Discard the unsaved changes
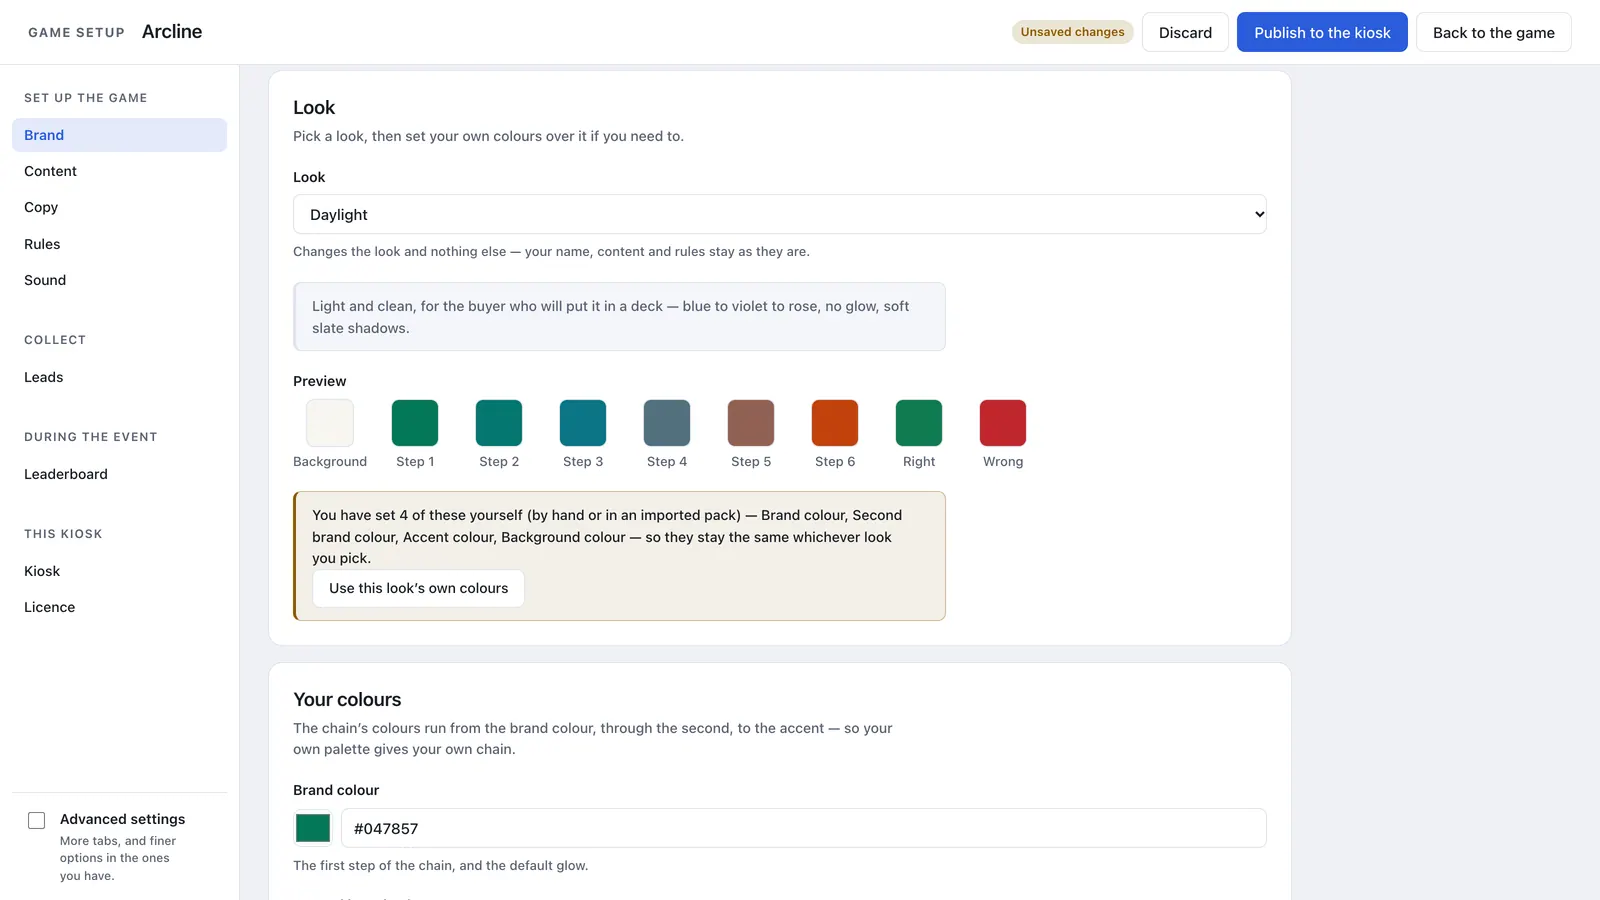Image resolution: width=1600 pixels, height=900 pixels. pyautogui.click(x=1185, y=32)
